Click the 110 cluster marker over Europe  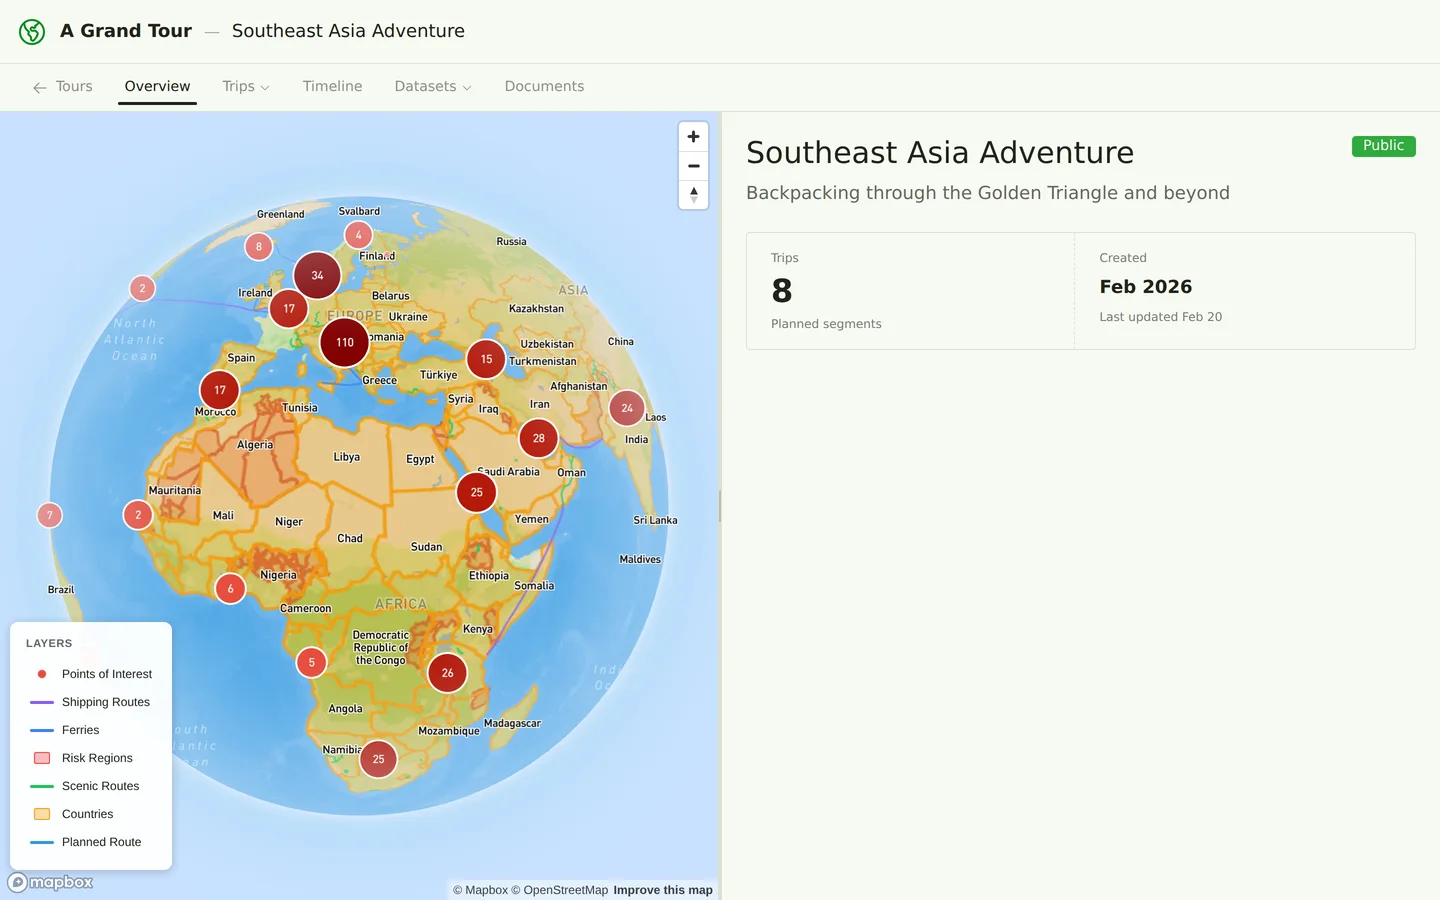[345, 342]
